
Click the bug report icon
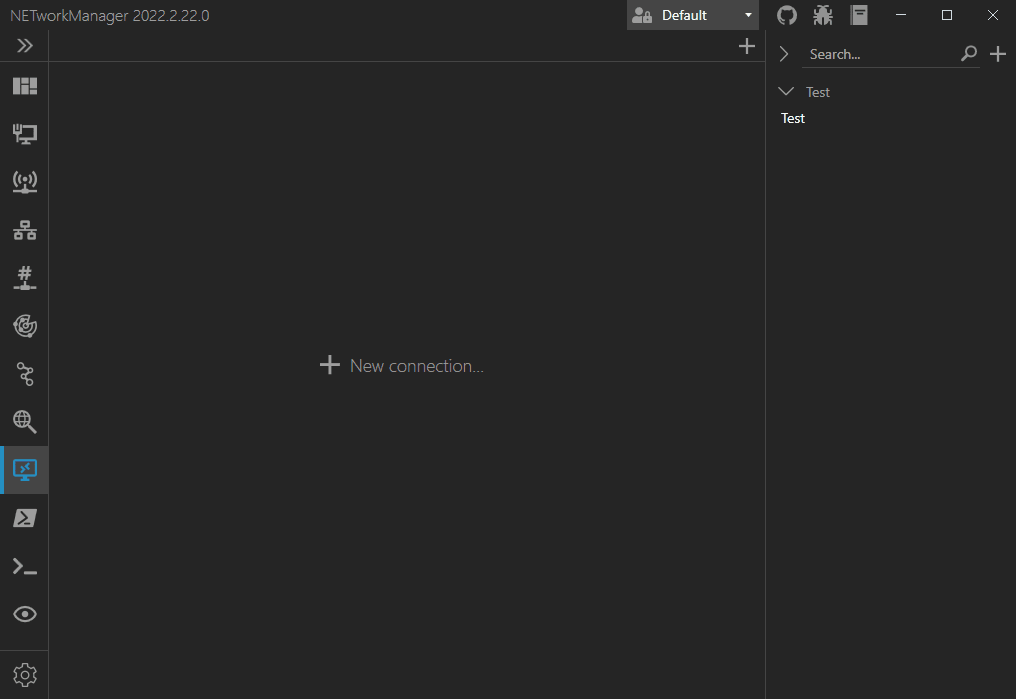(x=823, y=15)
